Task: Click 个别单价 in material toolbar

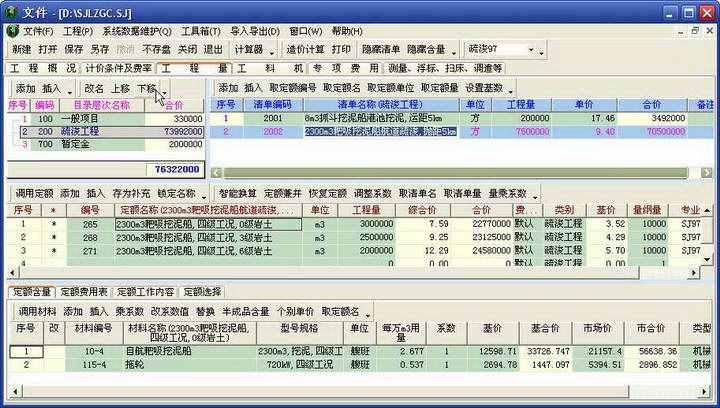Action: click(x=295, y=312)
